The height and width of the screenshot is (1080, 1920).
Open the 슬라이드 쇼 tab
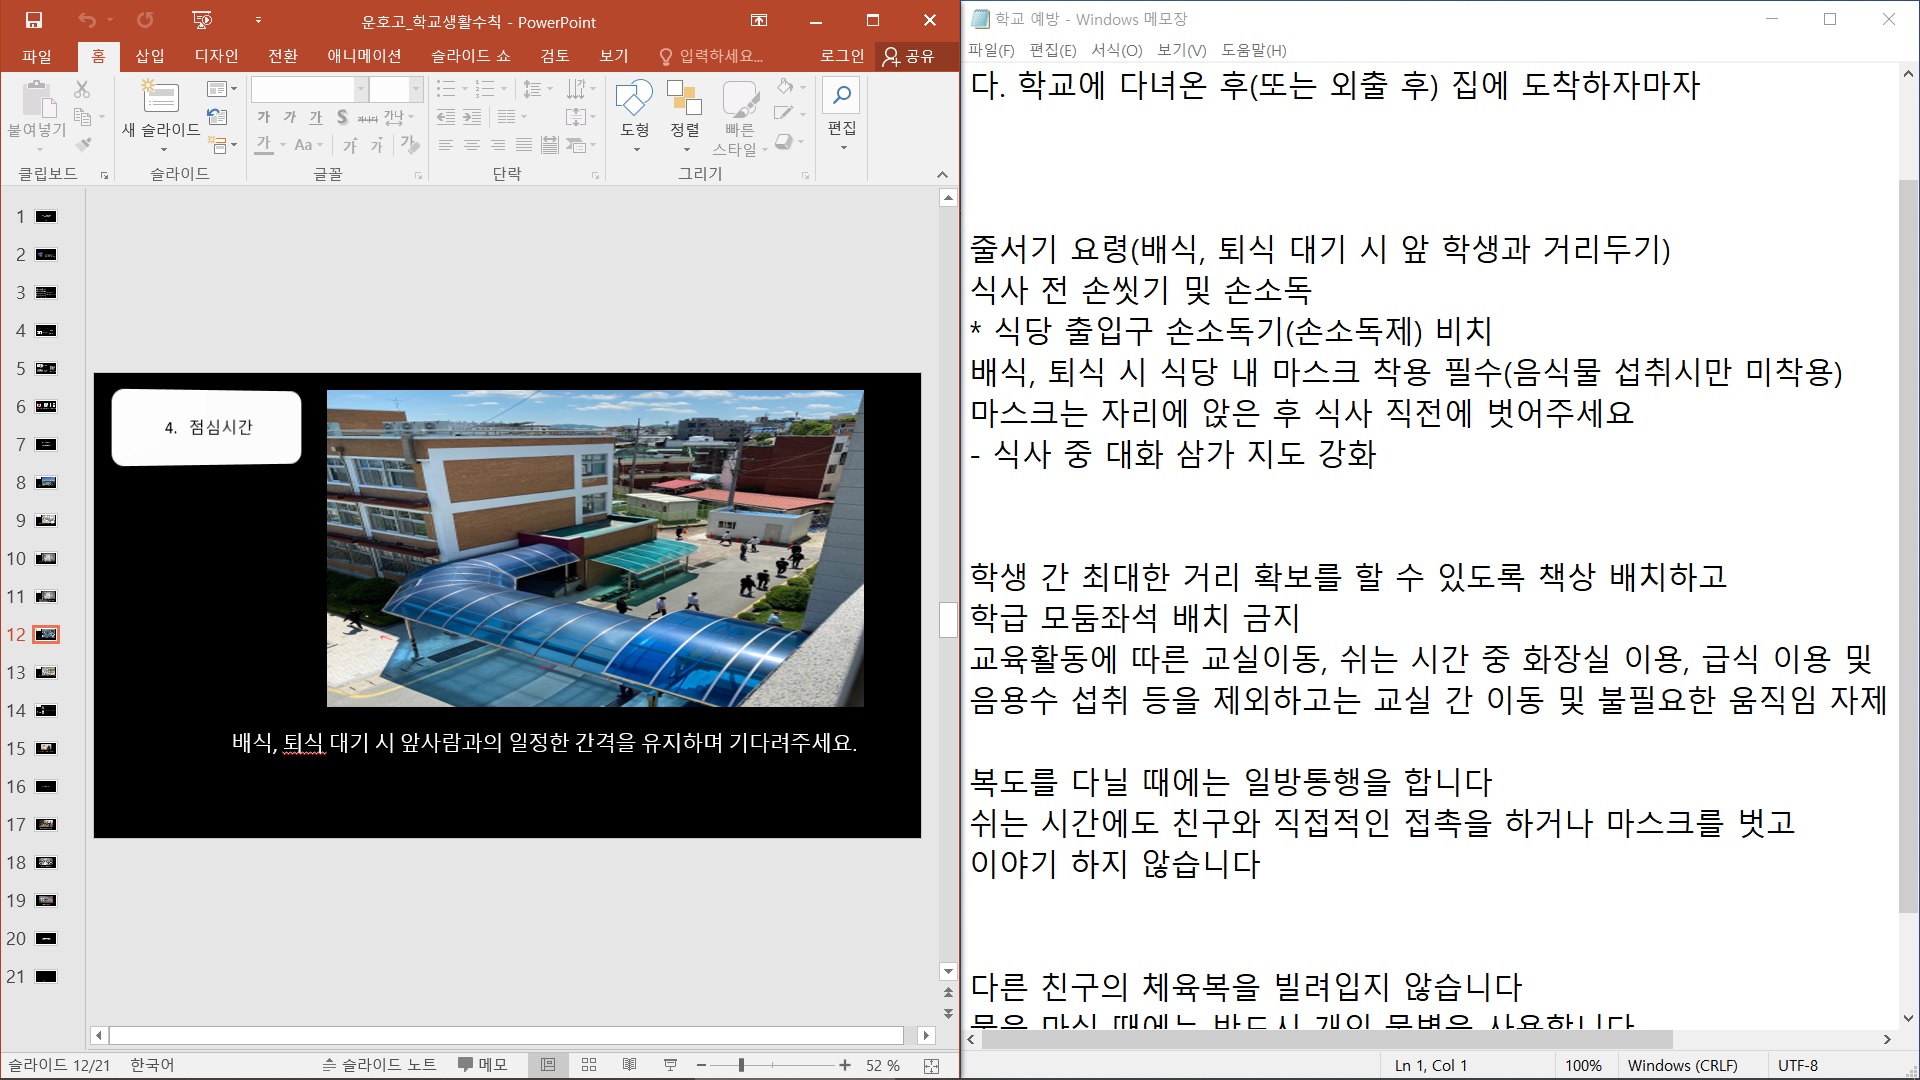pyautogui.click(x=470, y=56)
